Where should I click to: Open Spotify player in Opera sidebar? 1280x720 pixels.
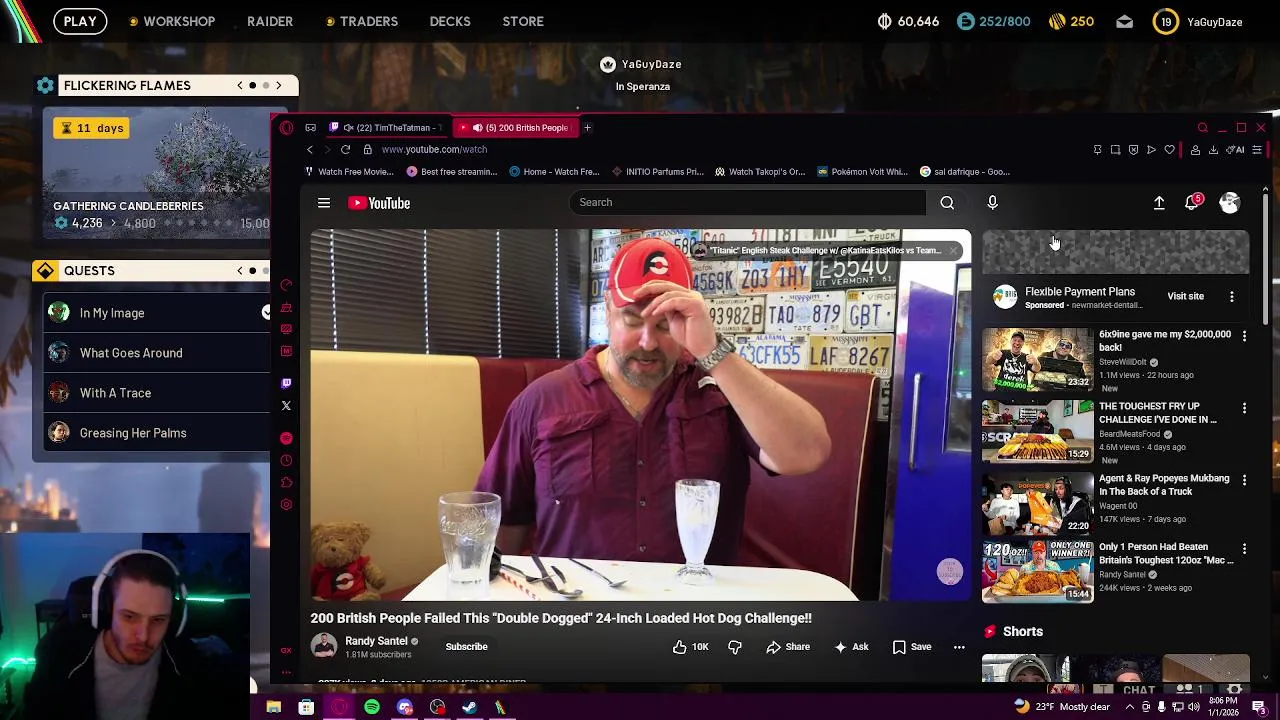pos(286,438)
